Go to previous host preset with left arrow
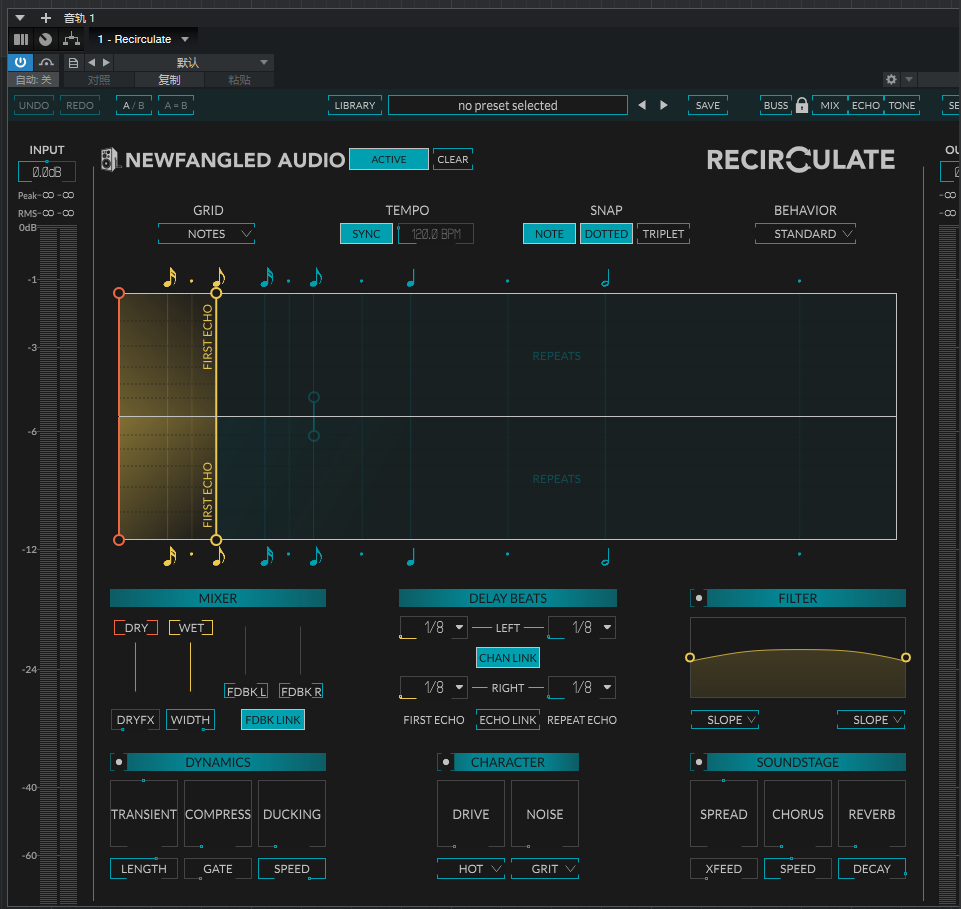Image resolution: width=961 pixels, height=909 pixels. coord(92,63)
